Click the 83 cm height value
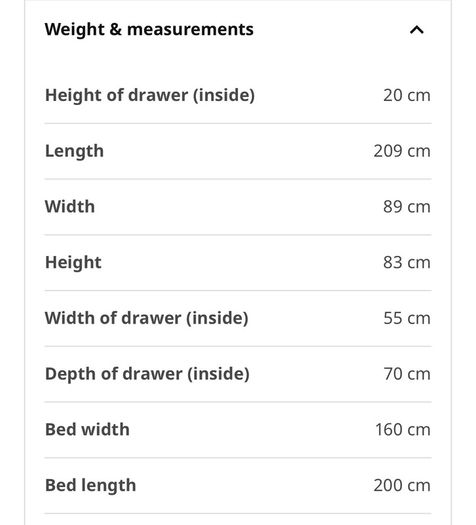 (407, 262)
